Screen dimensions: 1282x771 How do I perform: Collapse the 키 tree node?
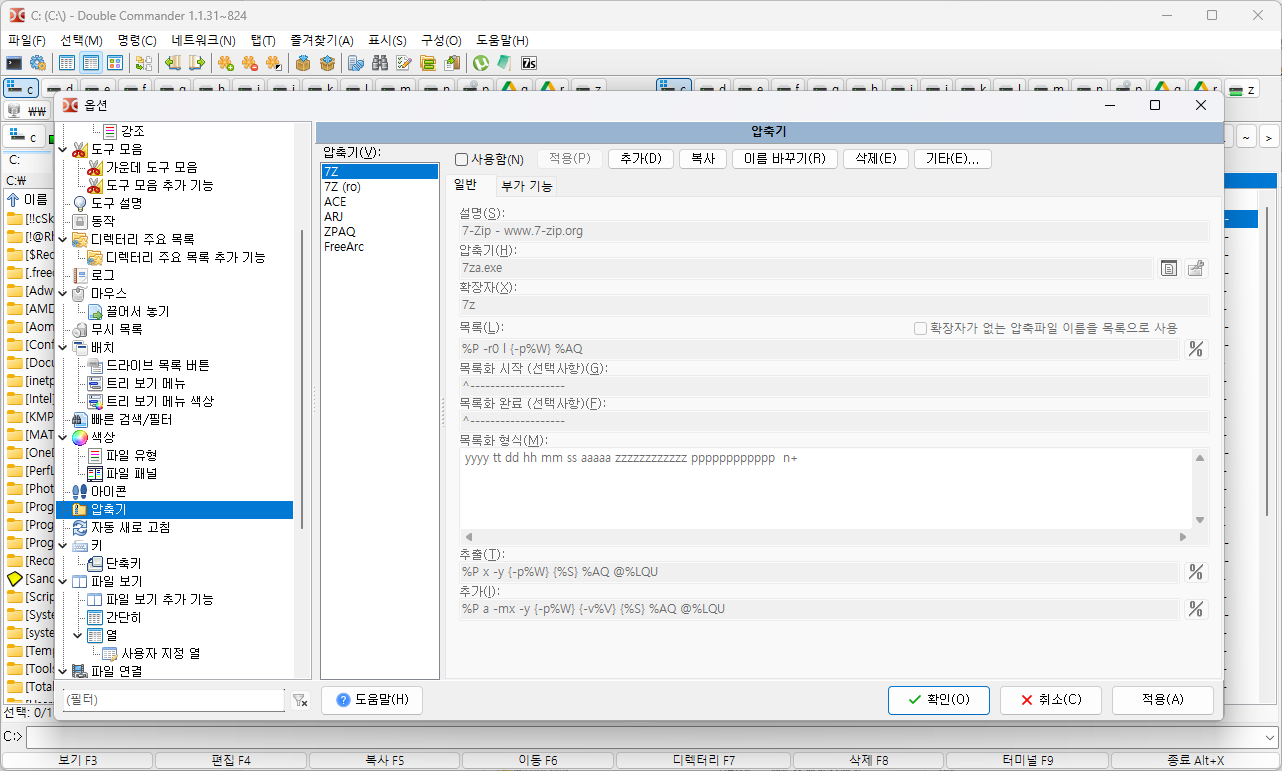click(64, 545)
